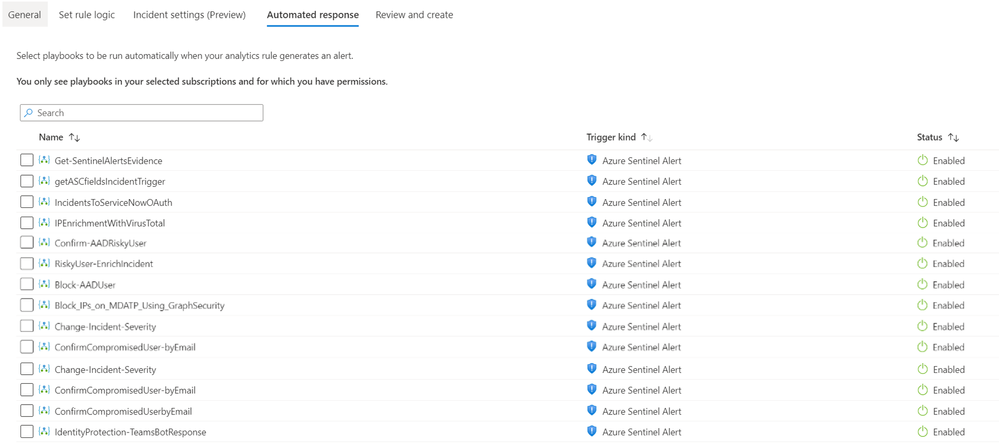Click the shield icon in the IPEnrichmentWithVirusTotal row
This screenshot has width=999, height=446.
591,222
